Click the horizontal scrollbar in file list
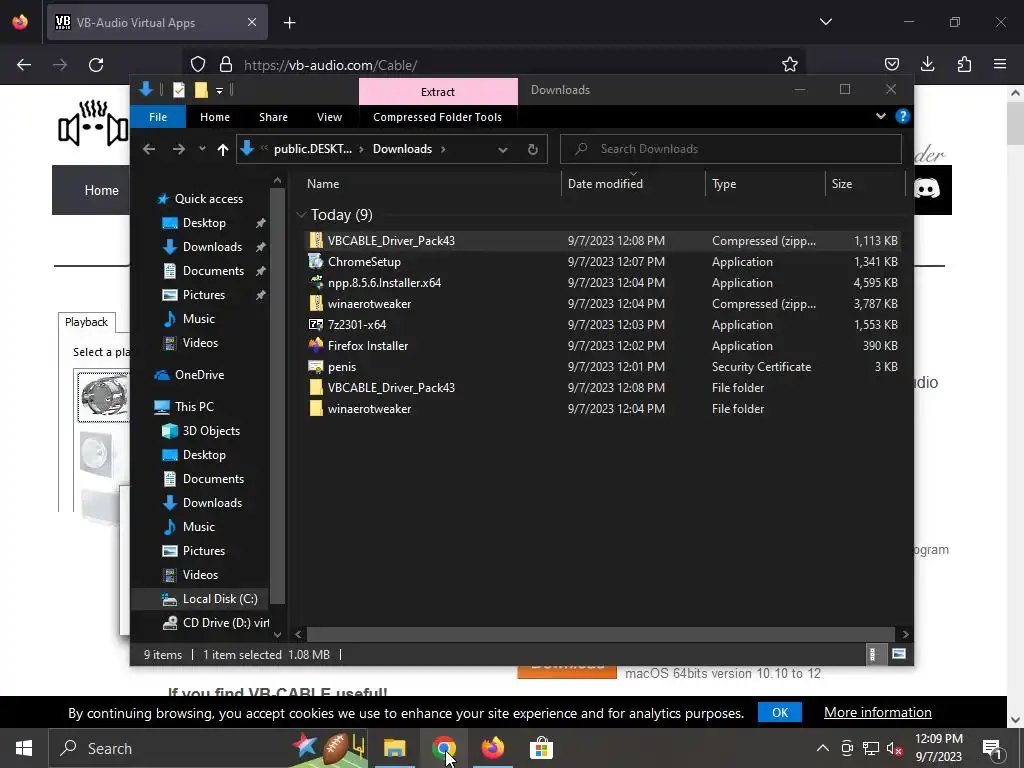Screen dimensions: 1024x768 600,634
